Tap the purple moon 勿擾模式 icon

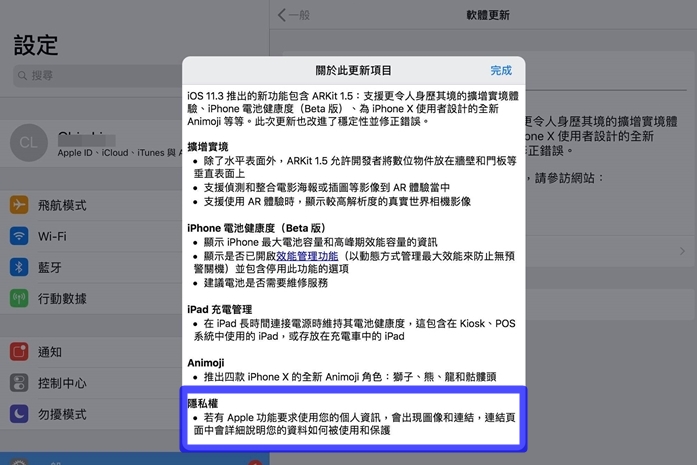(19, 414)
